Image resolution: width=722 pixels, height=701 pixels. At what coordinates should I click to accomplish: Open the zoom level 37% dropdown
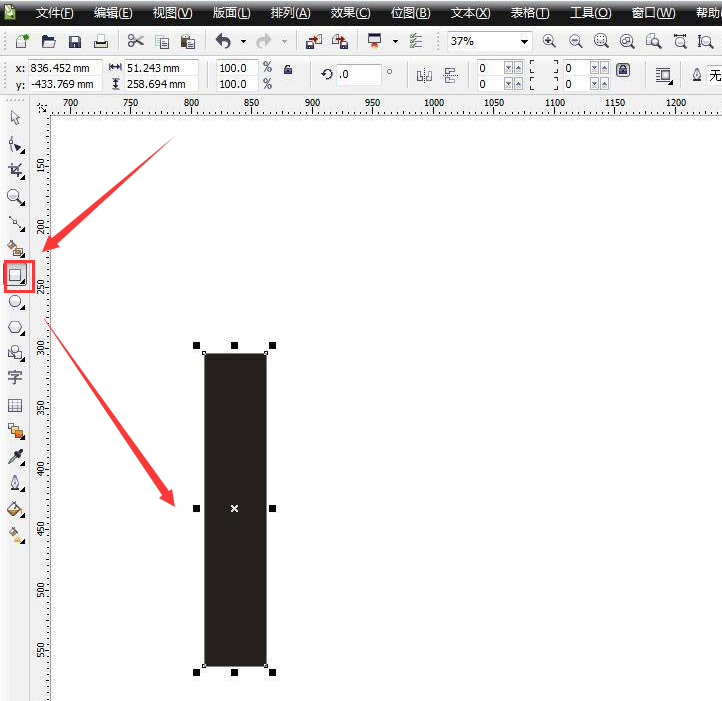coord(524,41)
